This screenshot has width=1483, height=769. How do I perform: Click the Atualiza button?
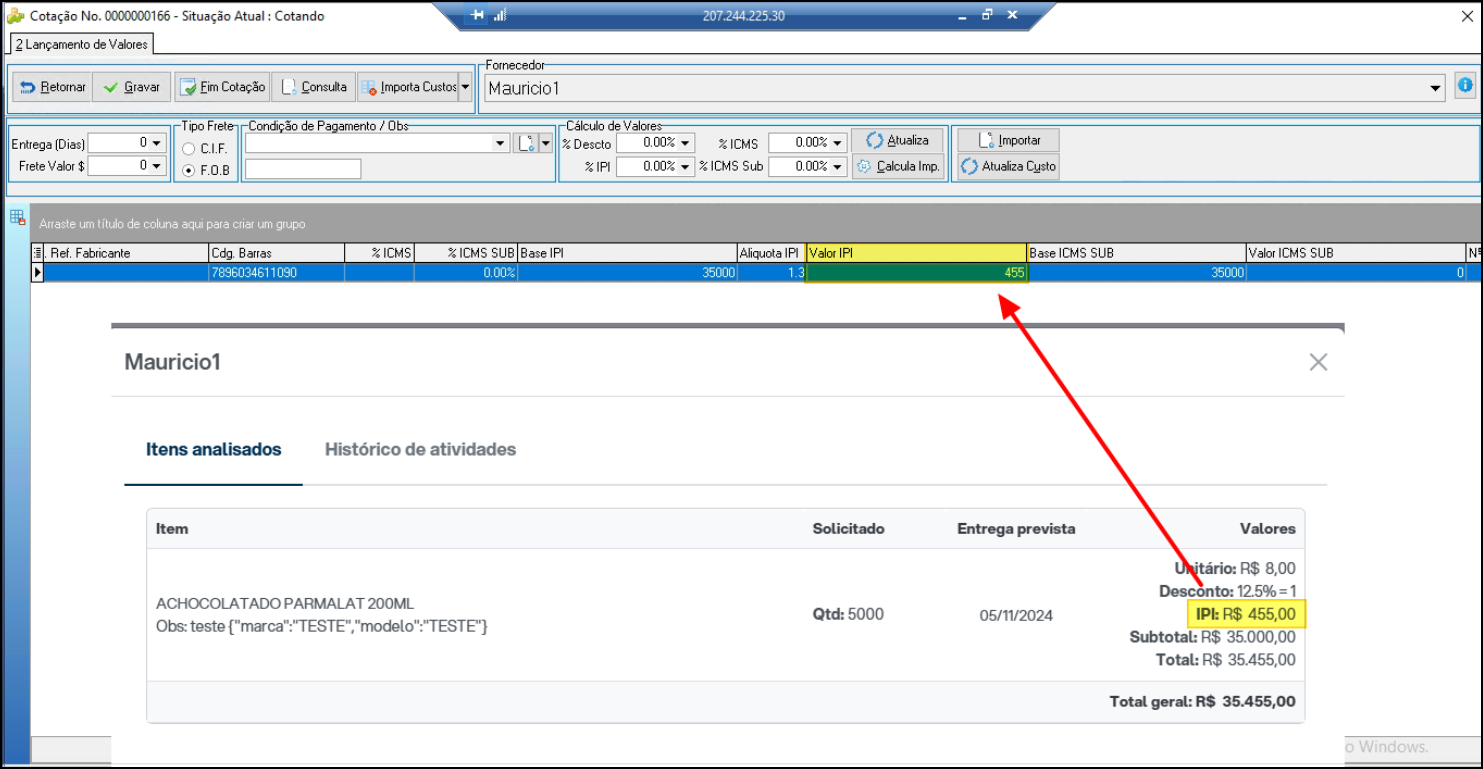click(898, 141)
